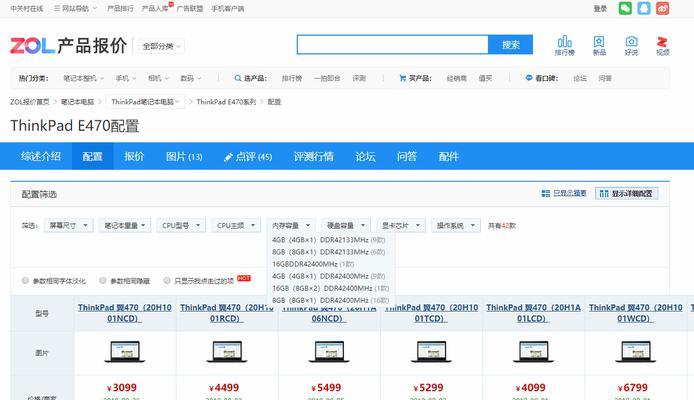The width and height of the screenshot is (694, 400).
Task: Expand the 网站导航 menu
Action: click(x=75, y=8)
